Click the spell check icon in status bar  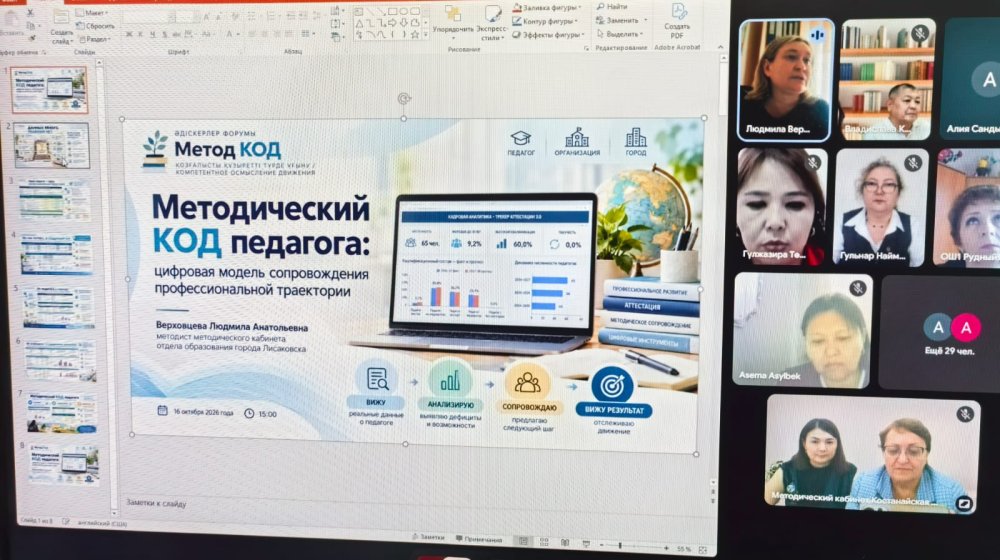click(x=65, y=522)
